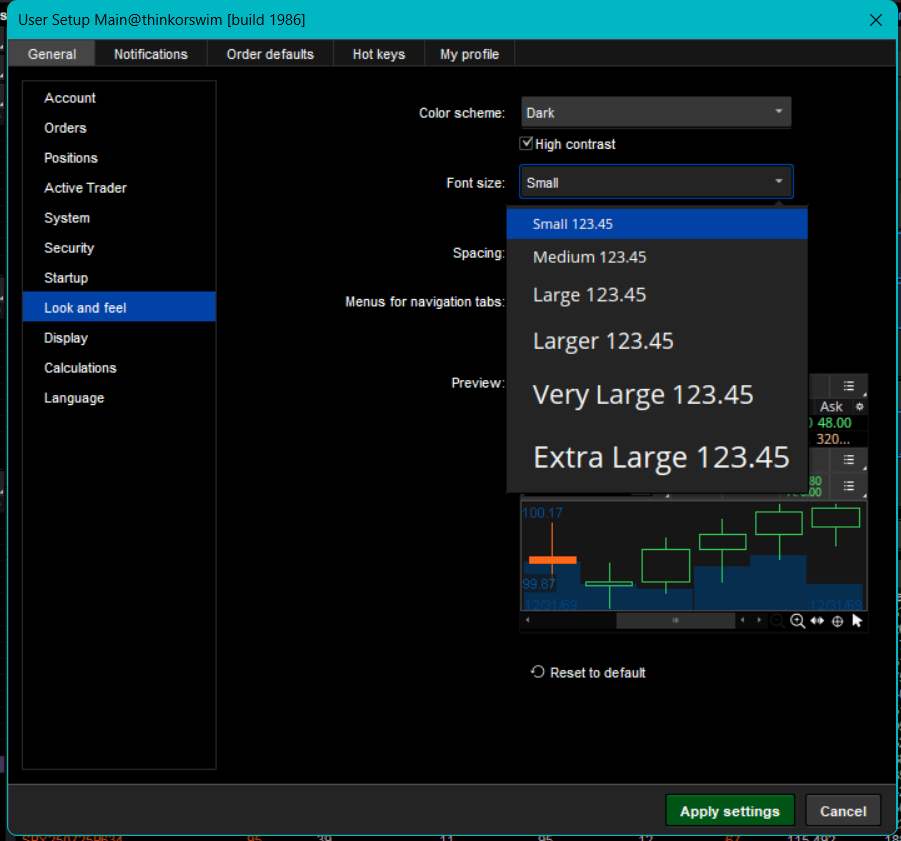This screenshot has height=841, width=901.
Task: Select Active Trader in the sidebar
Action: tap(85, 188)
